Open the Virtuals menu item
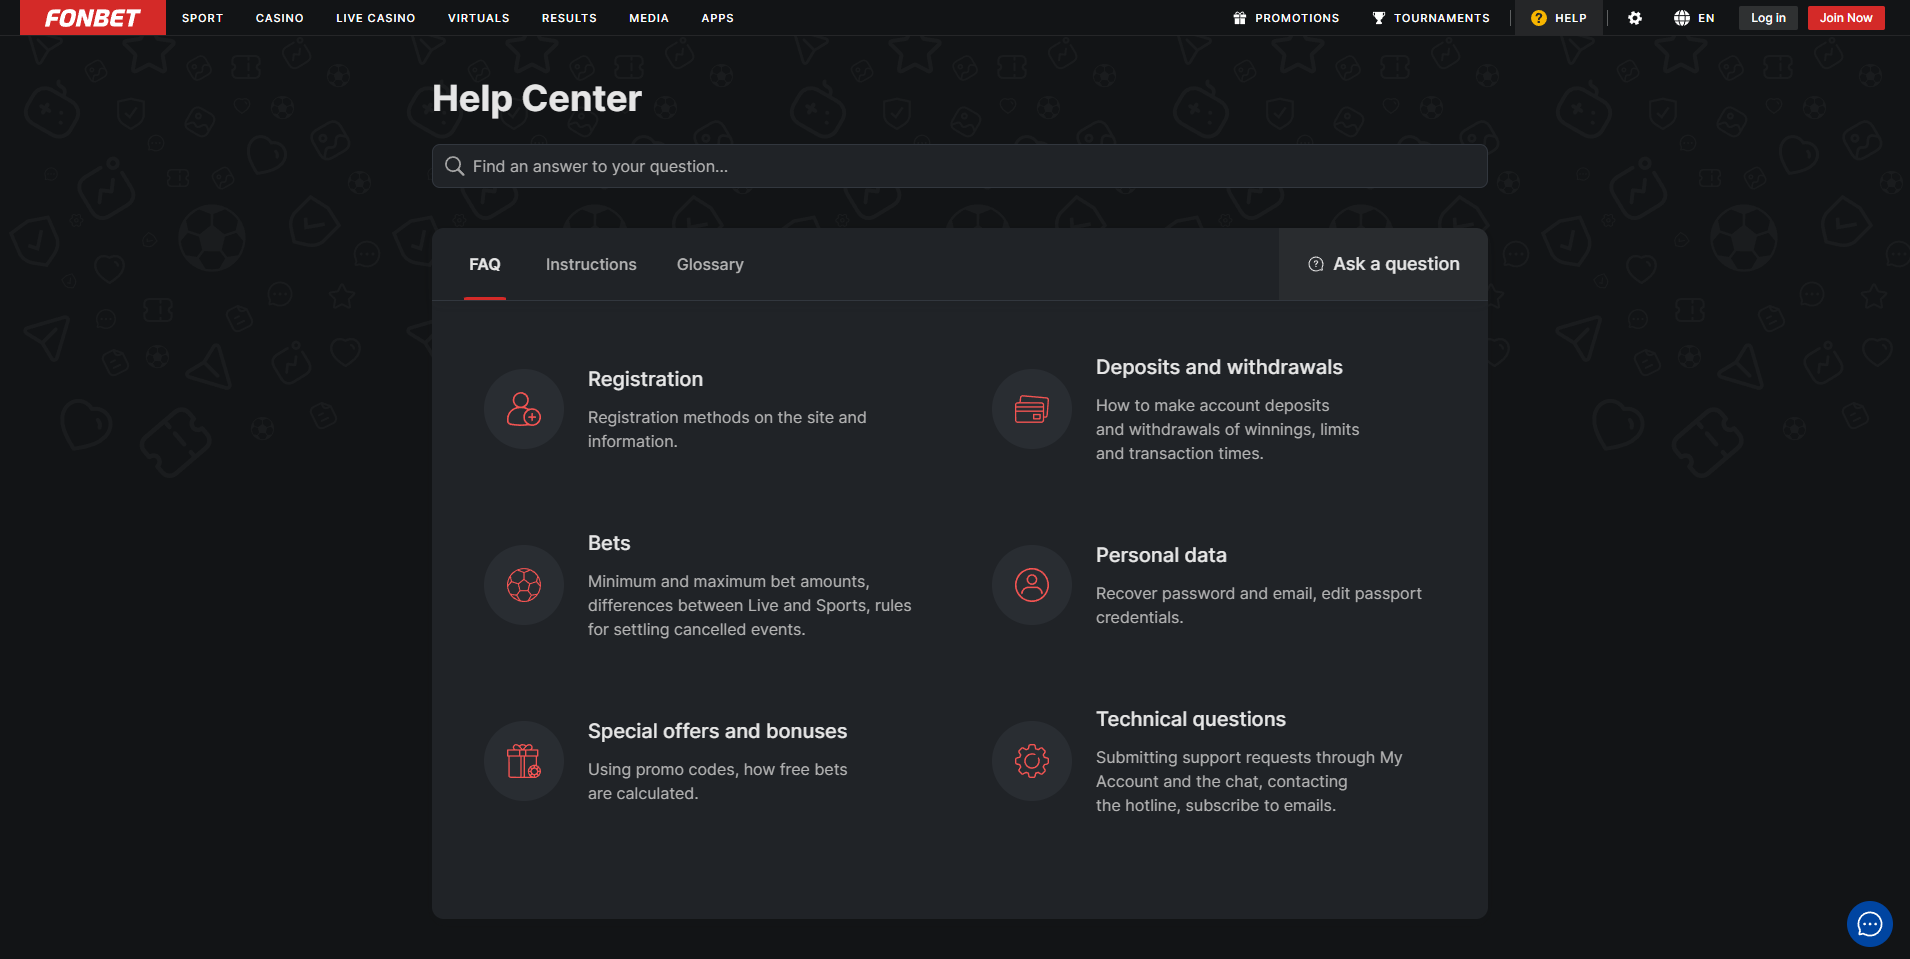This screenshot has width=1910, height=959. 478,18
